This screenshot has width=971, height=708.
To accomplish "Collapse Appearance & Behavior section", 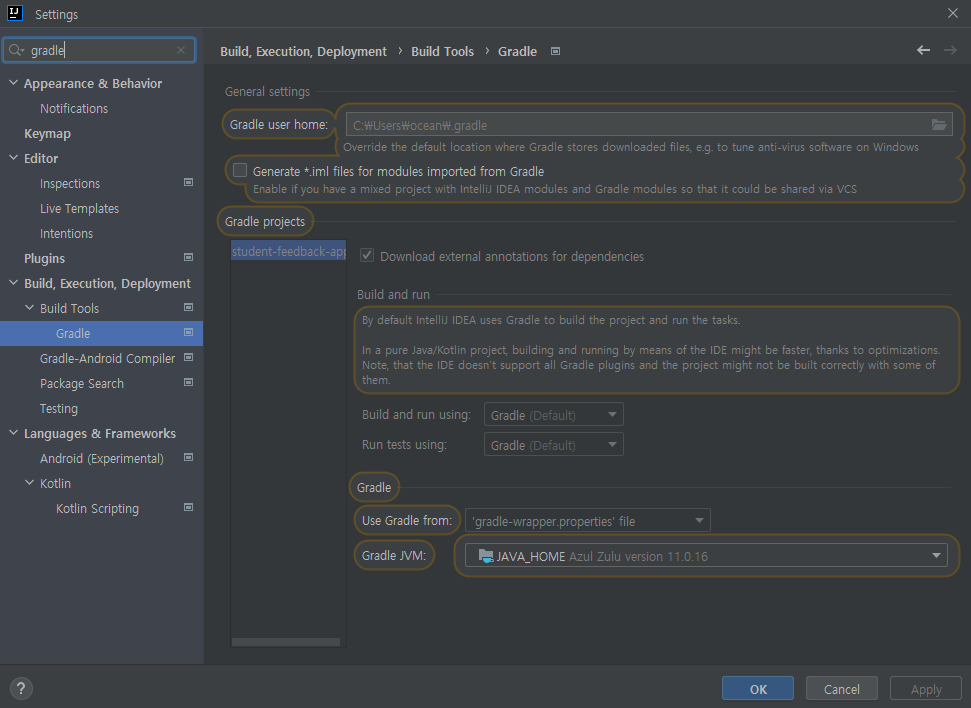I will tap(14, 82).
